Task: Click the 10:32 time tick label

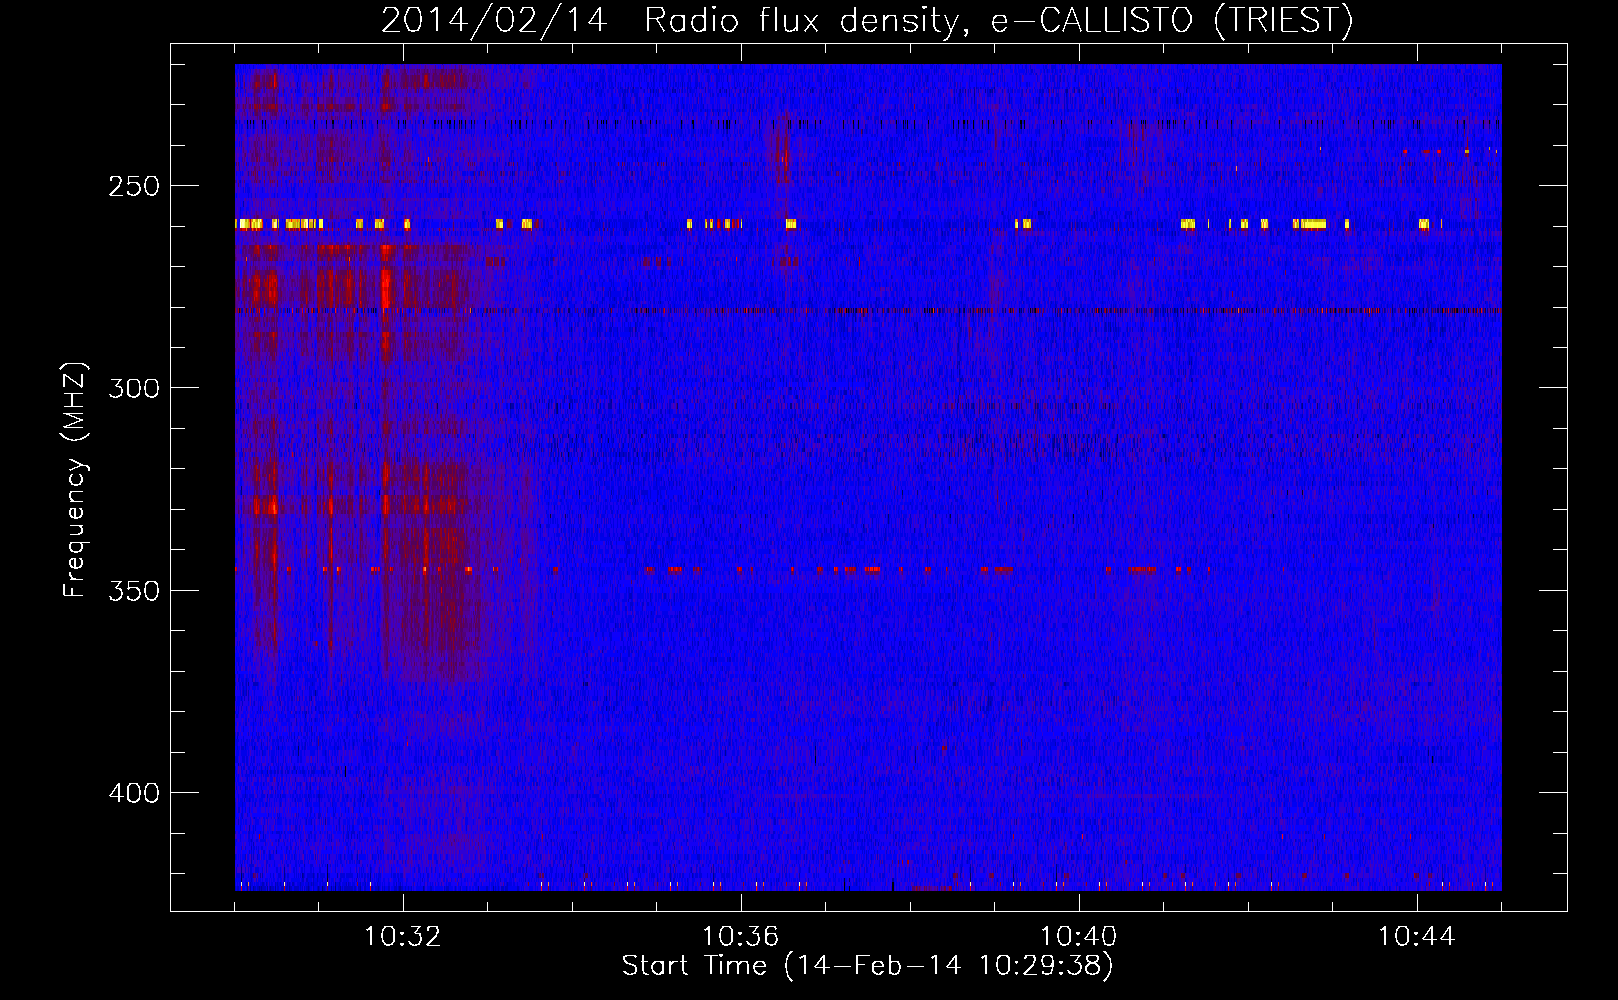Action: (x=403, y=937)
